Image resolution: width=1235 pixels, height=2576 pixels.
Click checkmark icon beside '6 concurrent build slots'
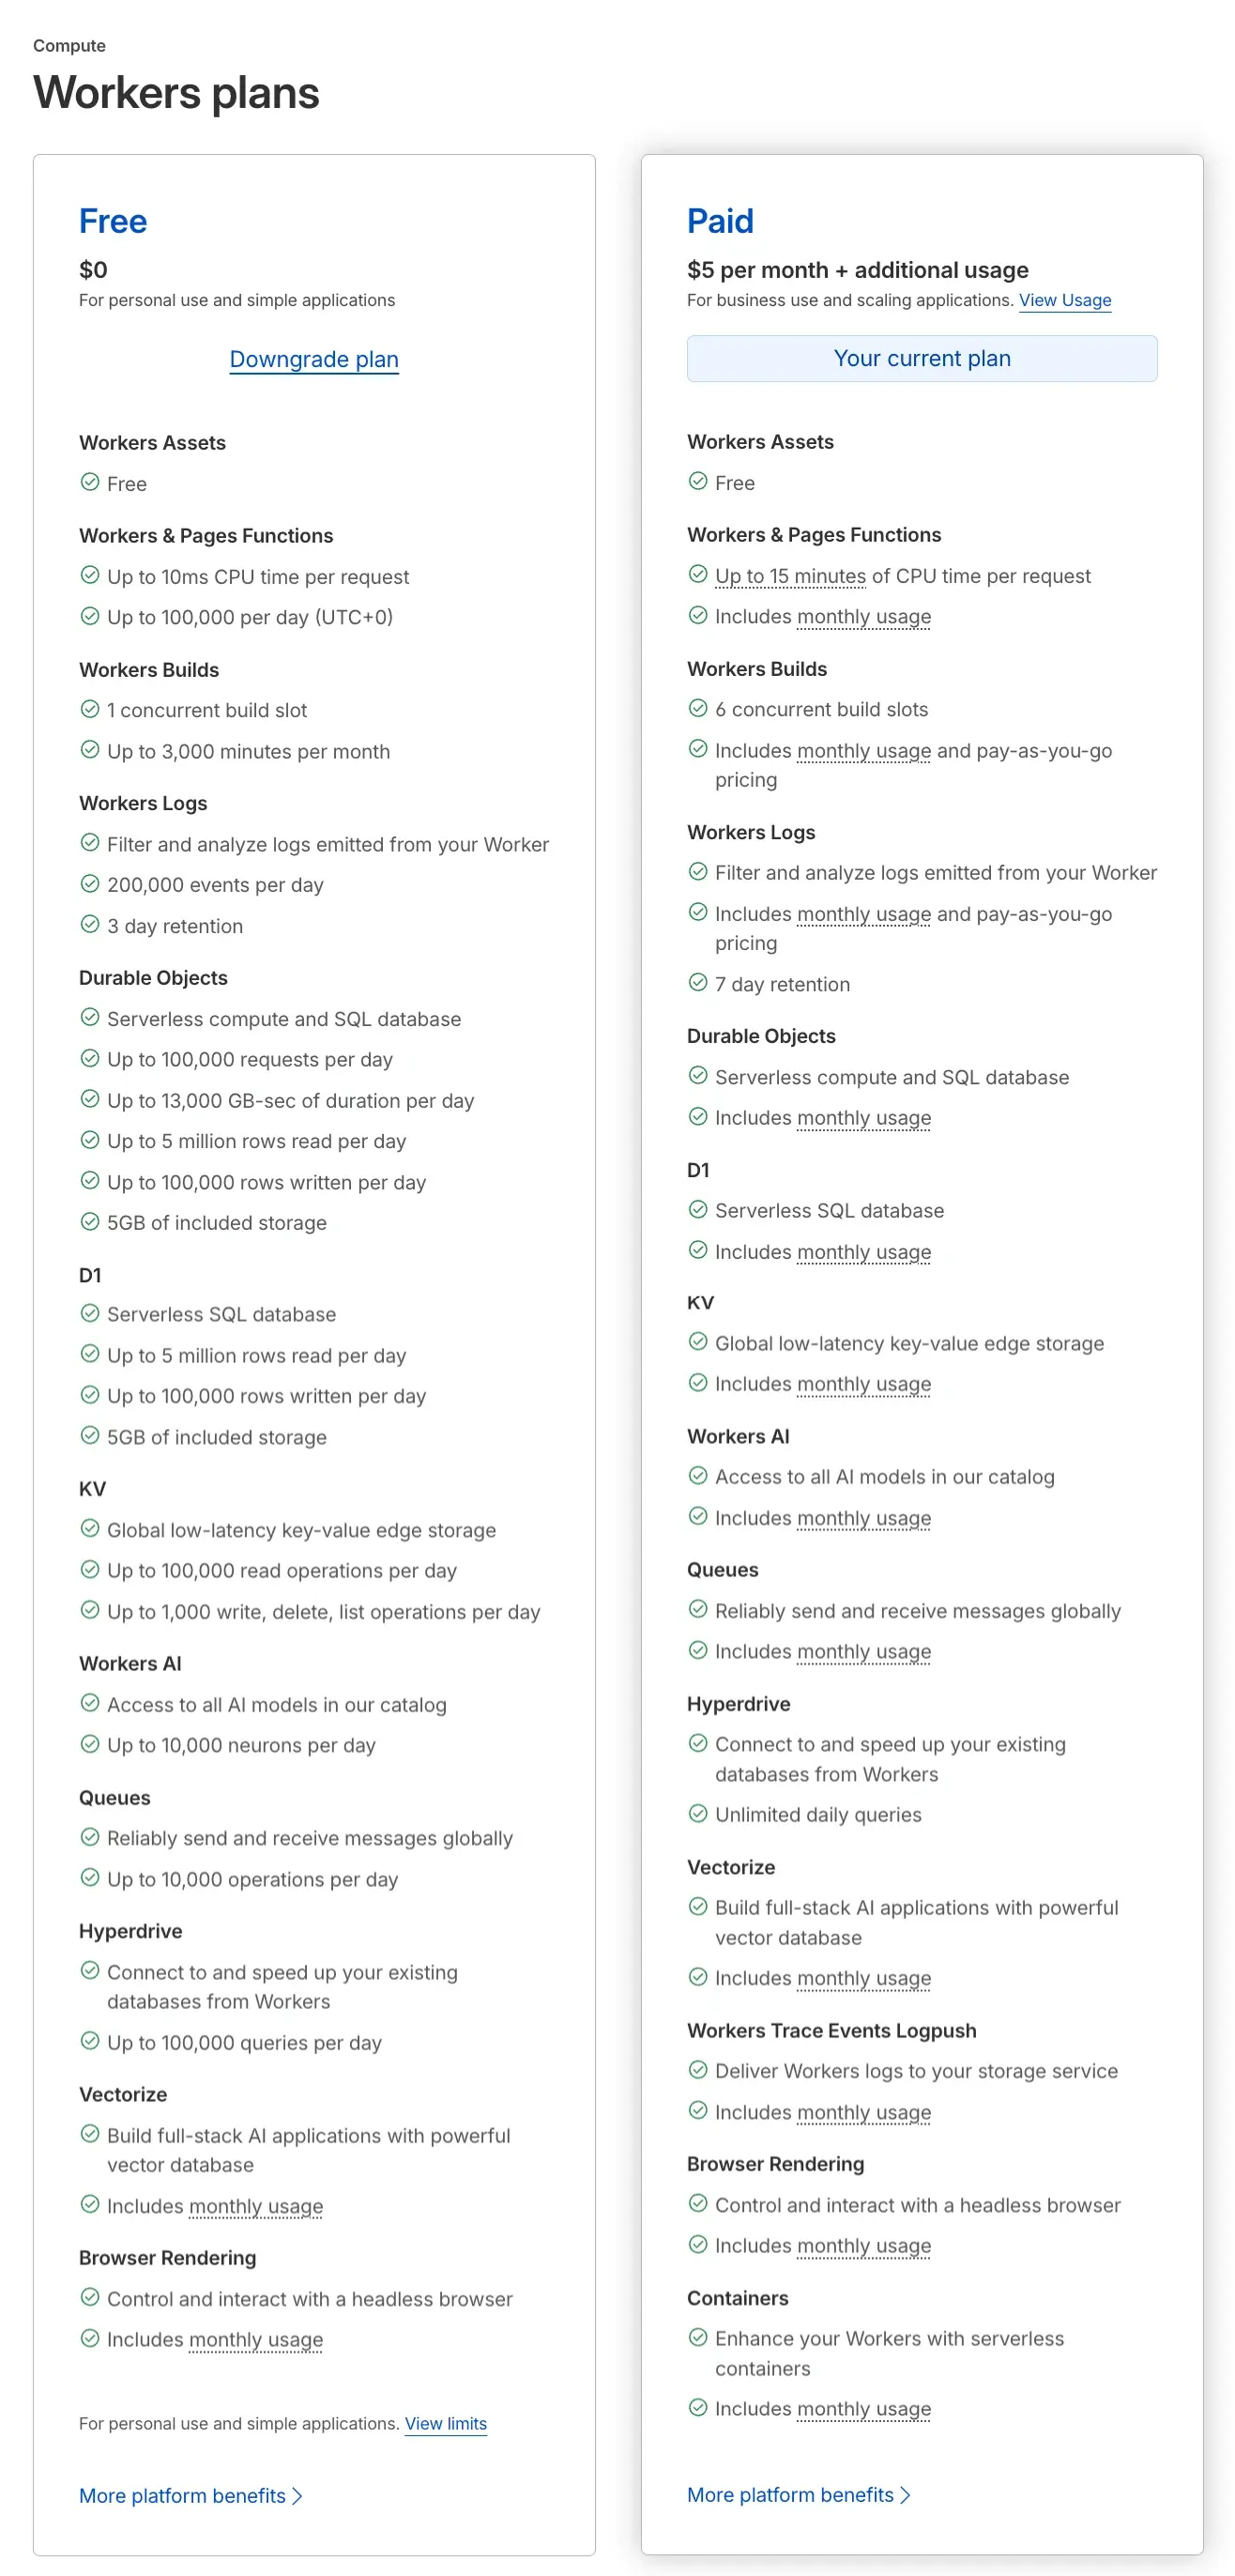point(698,708)
